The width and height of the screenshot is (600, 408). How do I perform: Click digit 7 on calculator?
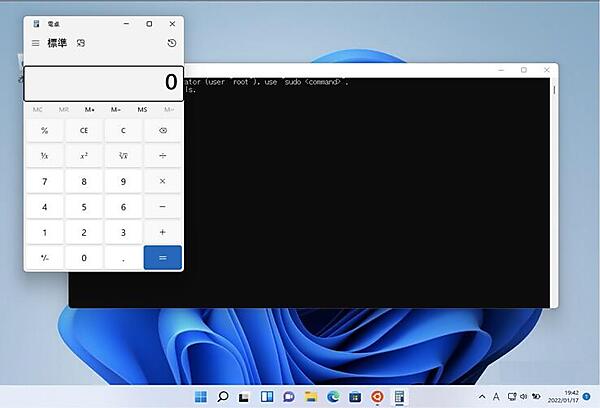(x=44, y=181)
